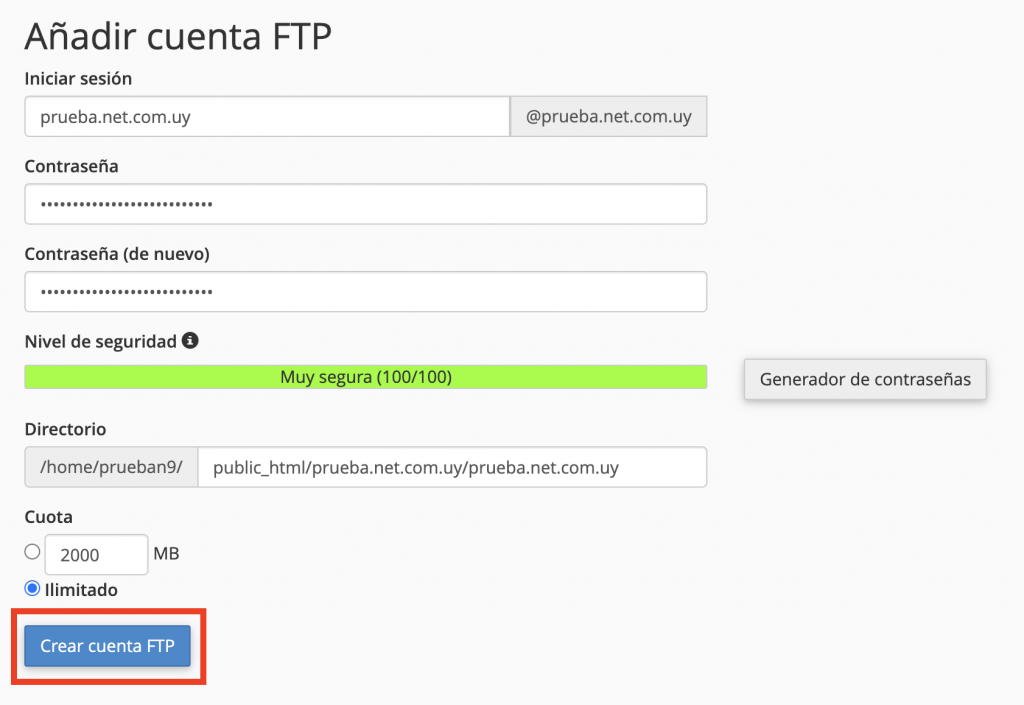Click the Iniciar sesión label
Screen dimensions: 1024x705
click(78, 78)
